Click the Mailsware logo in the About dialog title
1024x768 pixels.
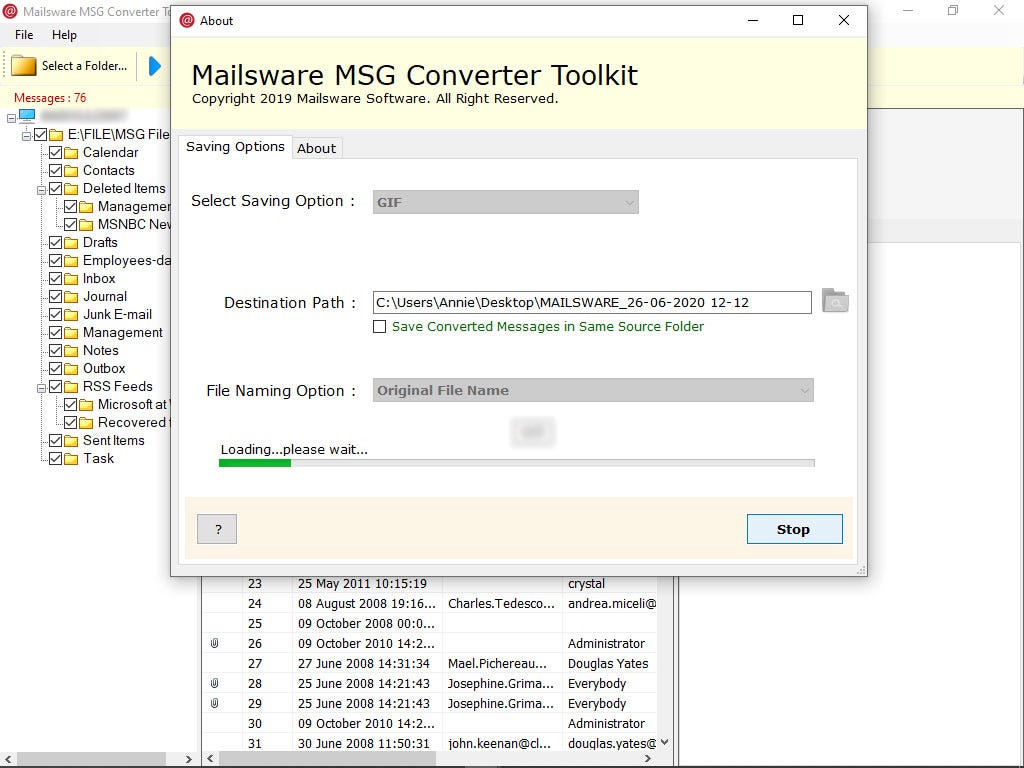(x=187, y=20)
